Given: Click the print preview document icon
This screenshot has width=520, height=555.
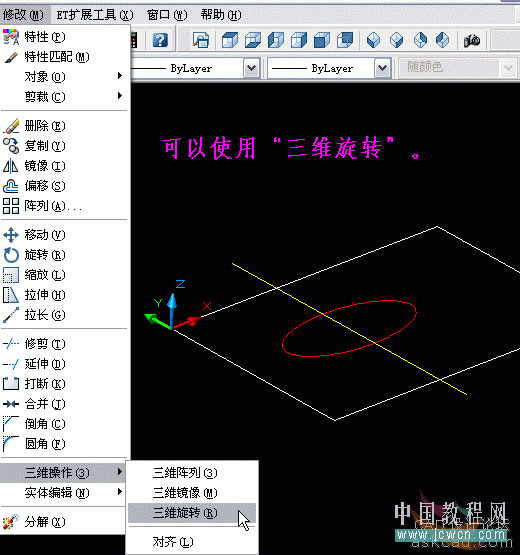Looking at the screenshot, I should tap(201, 40).
